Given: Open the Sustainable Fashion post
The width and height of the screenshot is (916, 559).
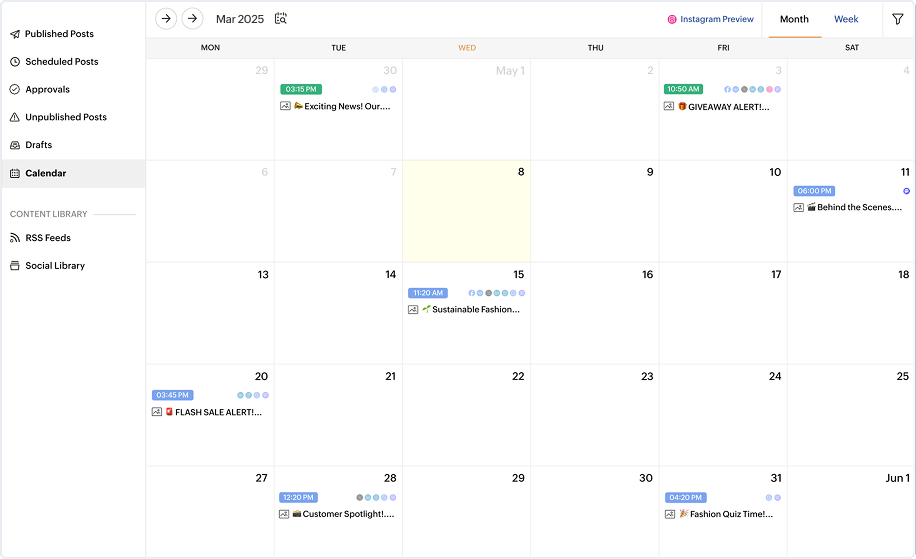Looking at the screenshot, I should pyautogui.click(x=471, y=310).
